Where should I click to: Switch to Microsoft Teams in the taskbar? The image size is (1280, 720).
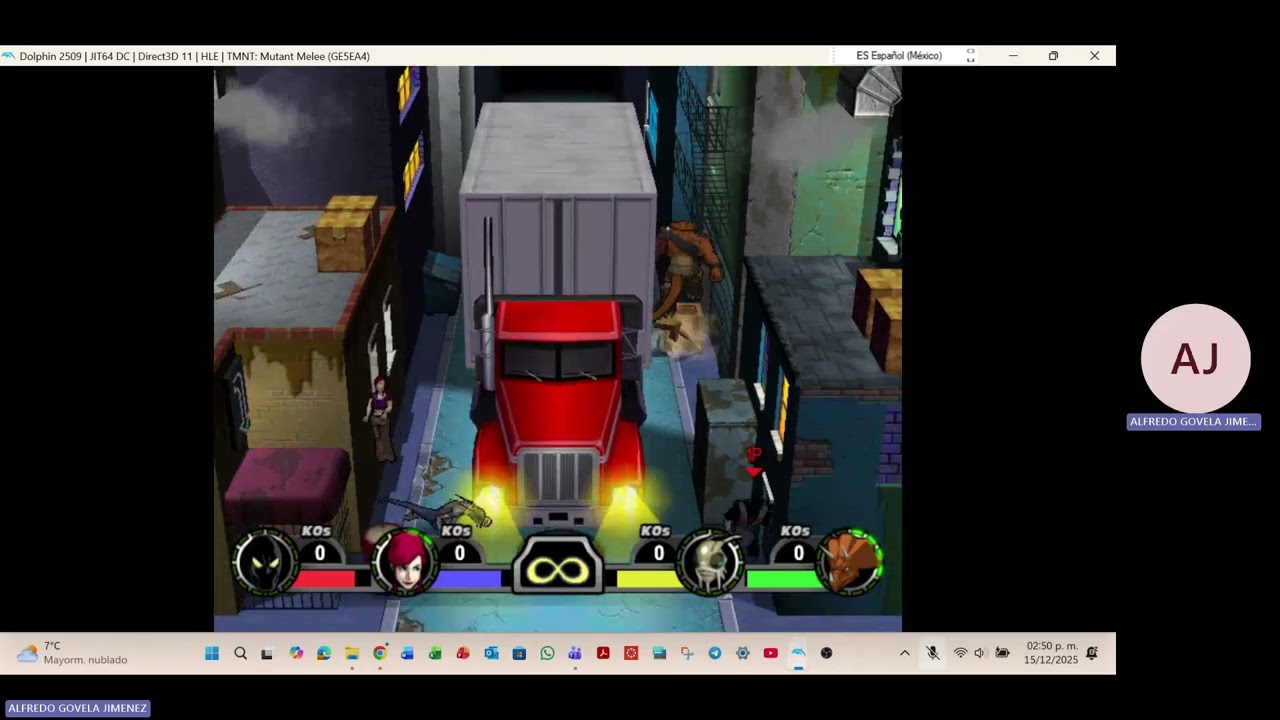pyautogui.click(x=575, y=653)
